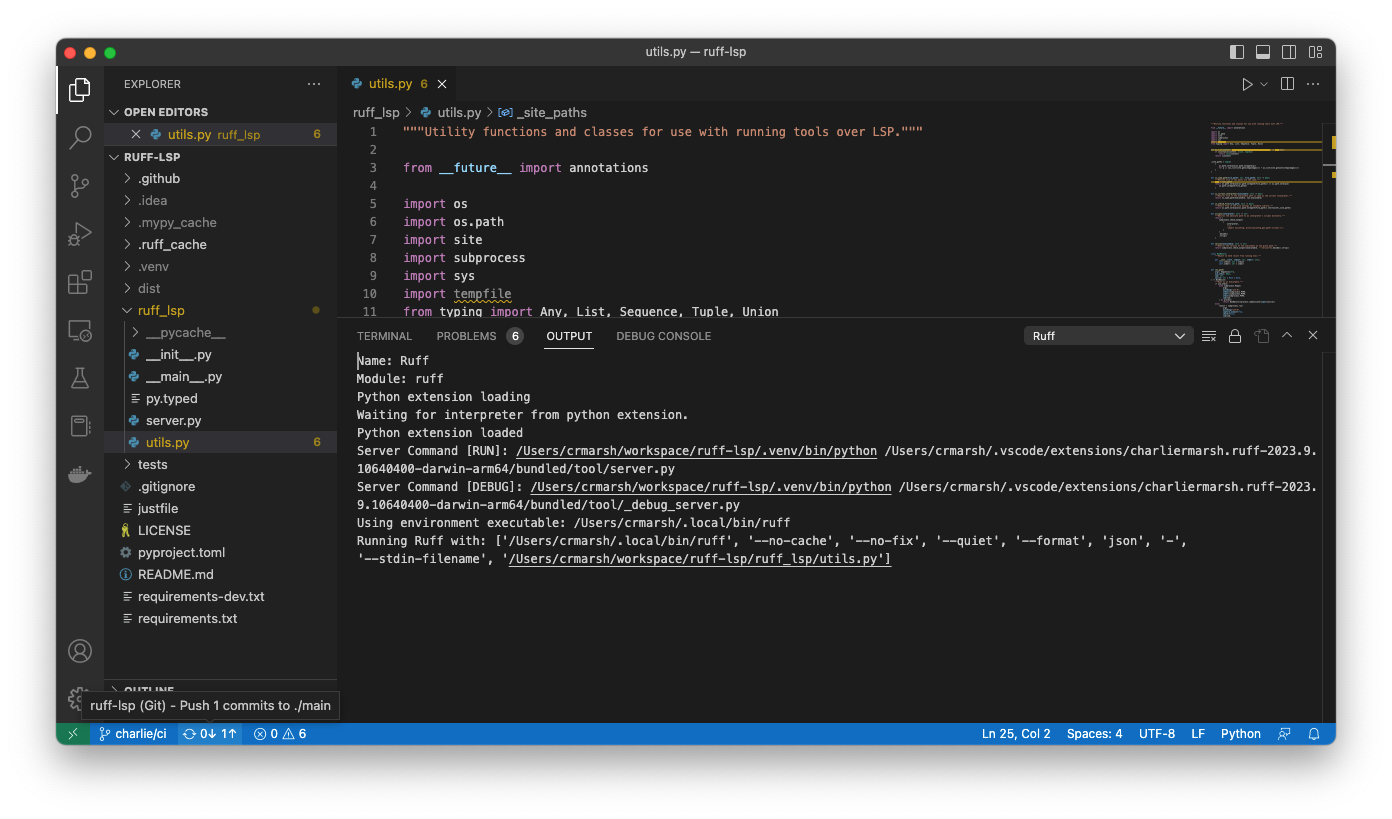The image size is (1392, 819).
Task: Toggle the problems count in status bar
Action: tap(279, 733)
